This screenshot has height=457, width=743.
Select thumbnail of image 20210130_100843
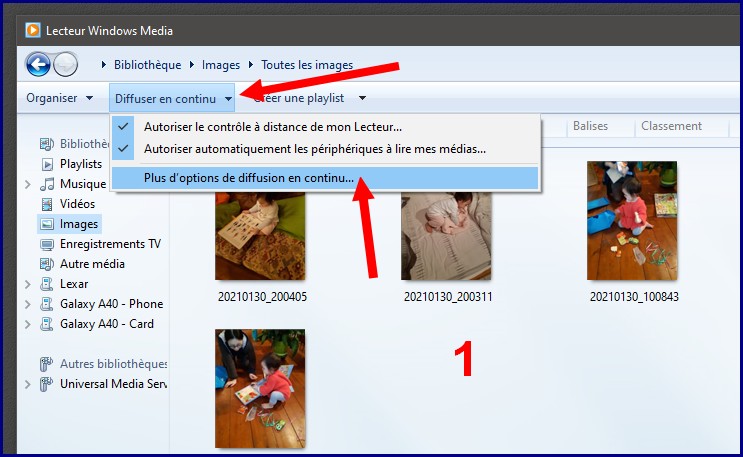(632, 220)
